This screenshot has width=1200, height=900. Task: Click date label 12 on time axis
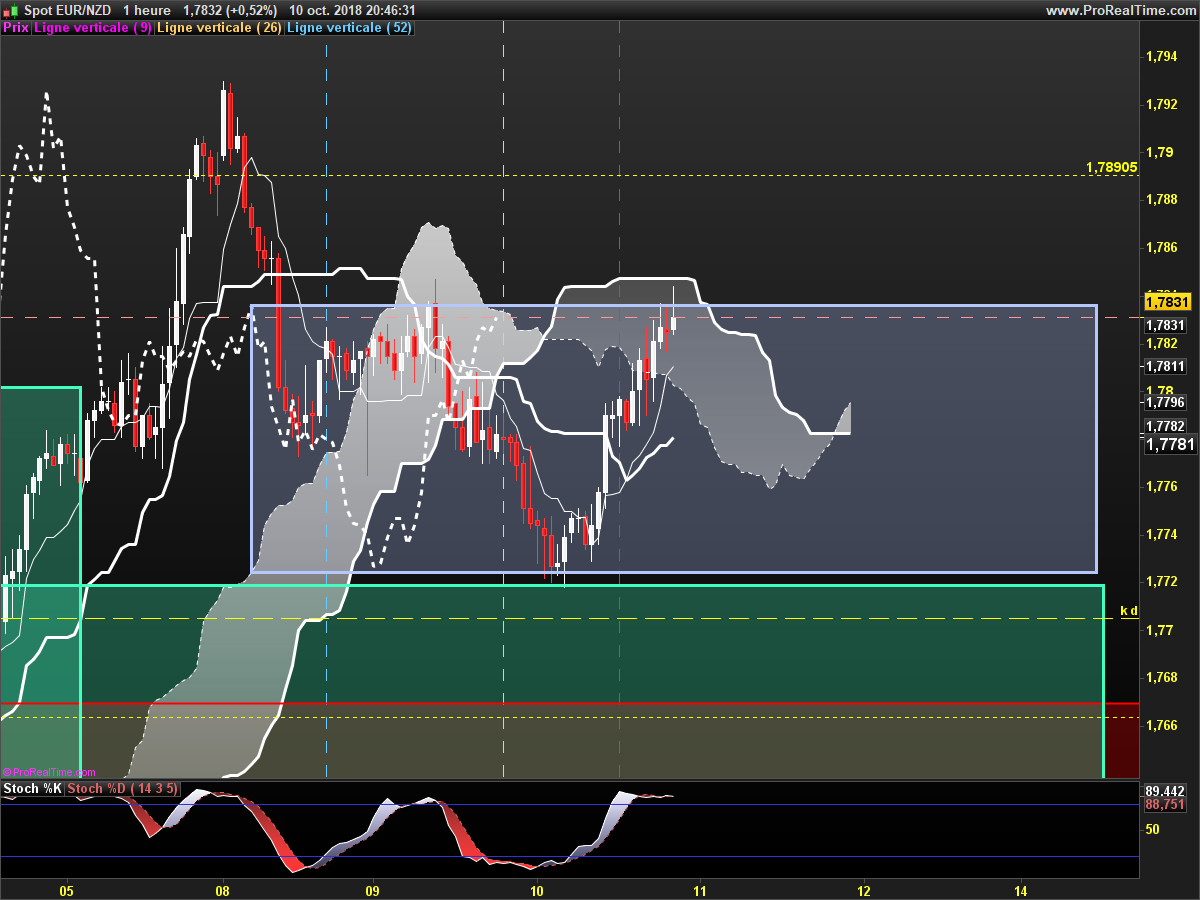(x=863, y=890)
